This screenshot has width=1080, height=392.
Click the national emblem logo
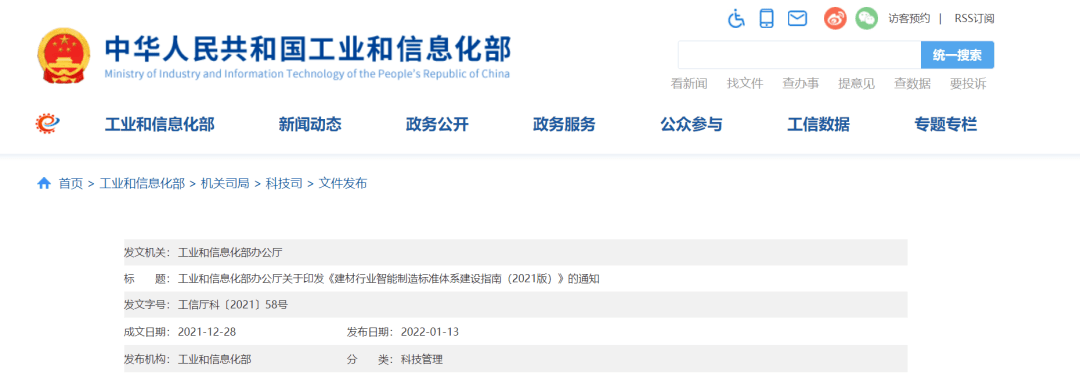click(63, 56)
